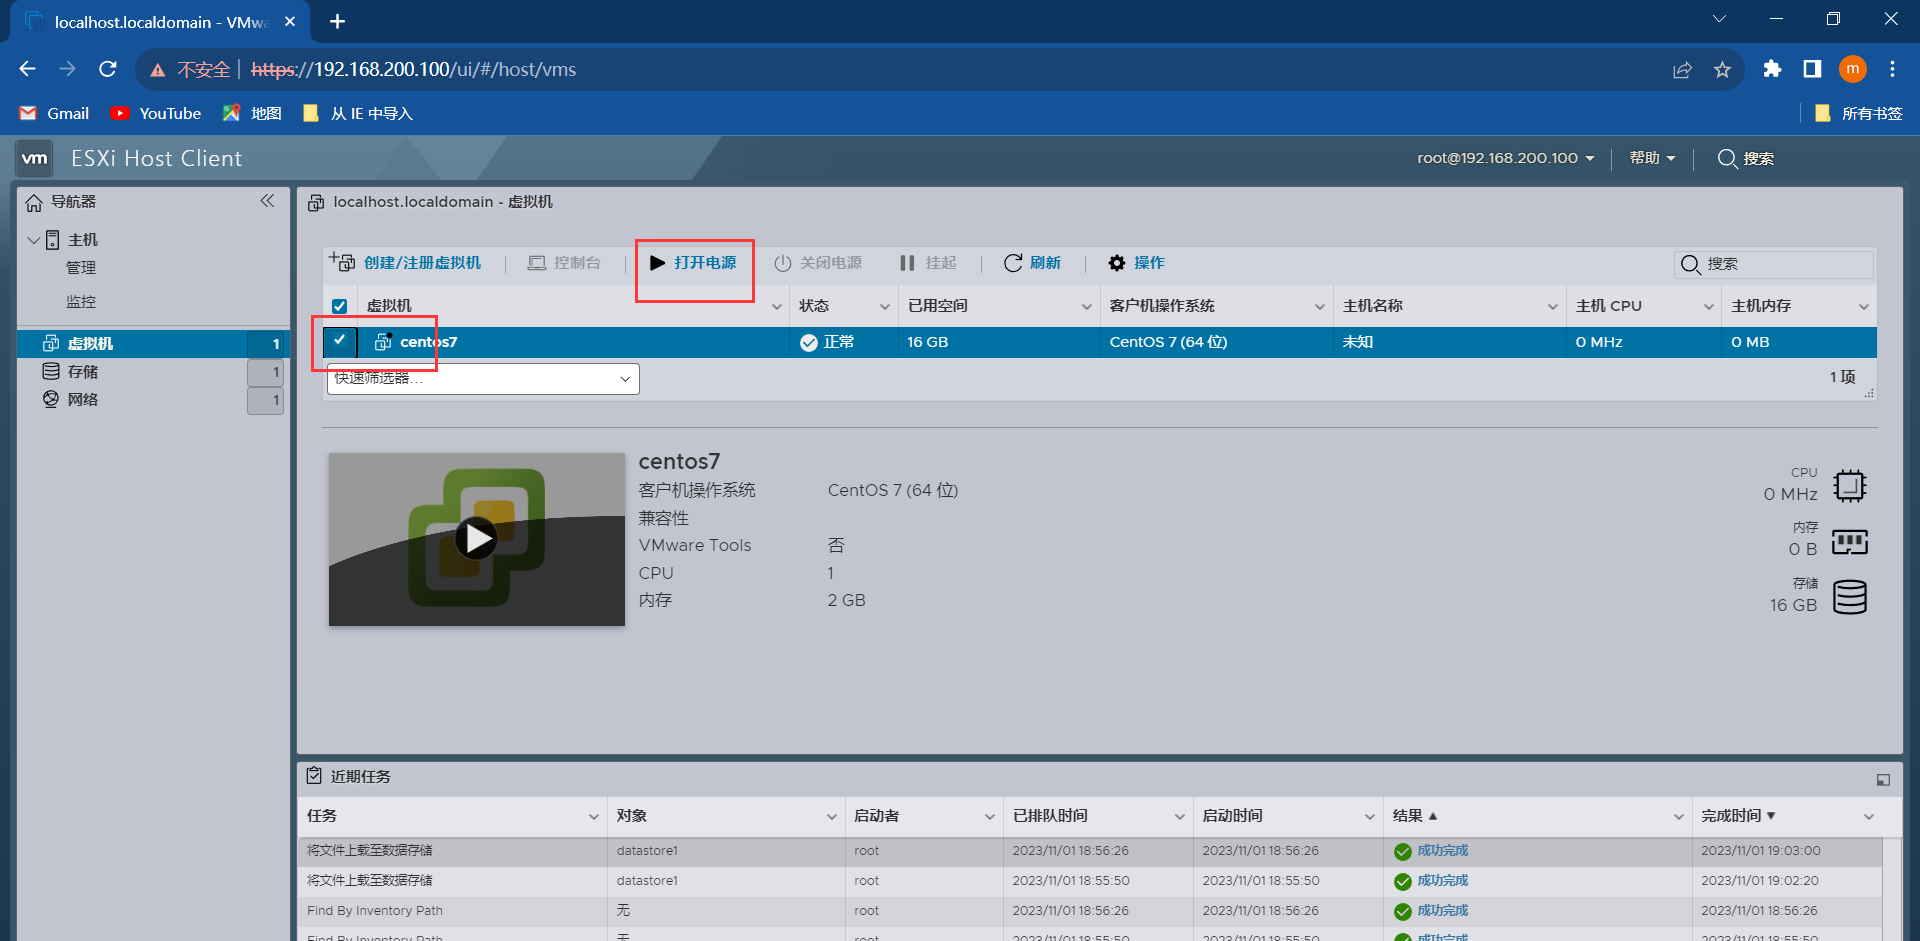Open Virtual Machine column dropdown arrow
This screenshot has width=1920, height=941.
777,307
